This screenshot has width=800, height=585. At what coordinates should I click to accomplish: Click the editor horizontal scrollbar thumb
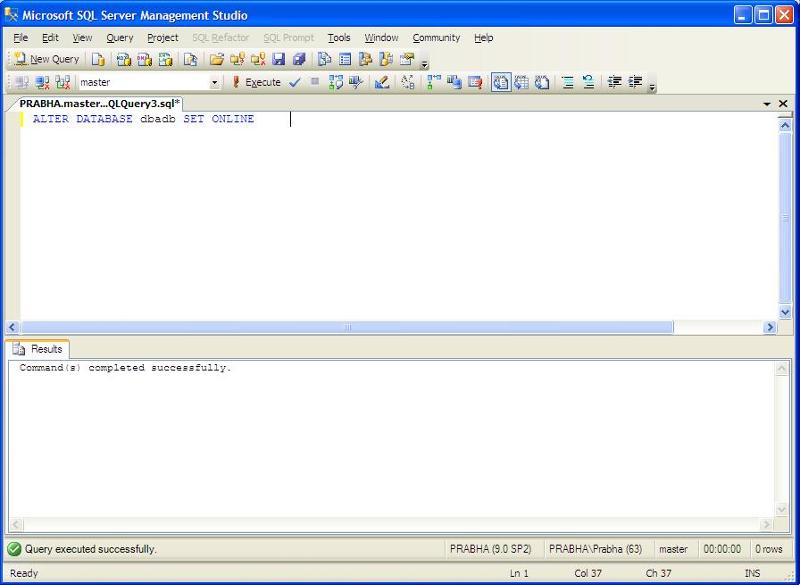[347, 327]
